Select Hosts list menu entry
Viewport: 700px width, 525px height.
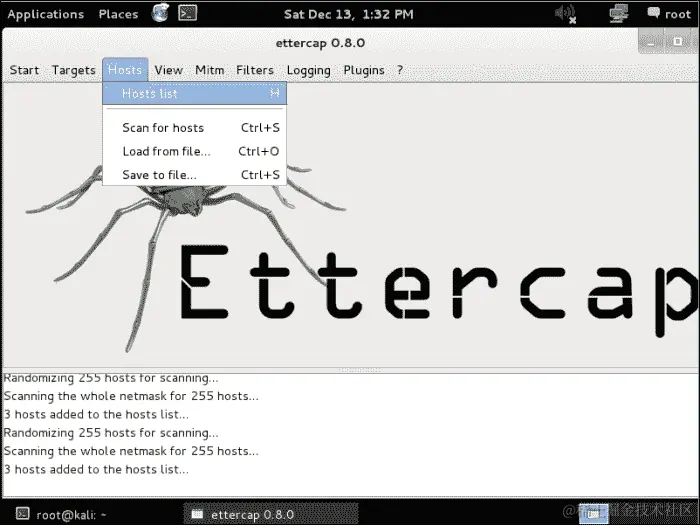click(195, 93)
